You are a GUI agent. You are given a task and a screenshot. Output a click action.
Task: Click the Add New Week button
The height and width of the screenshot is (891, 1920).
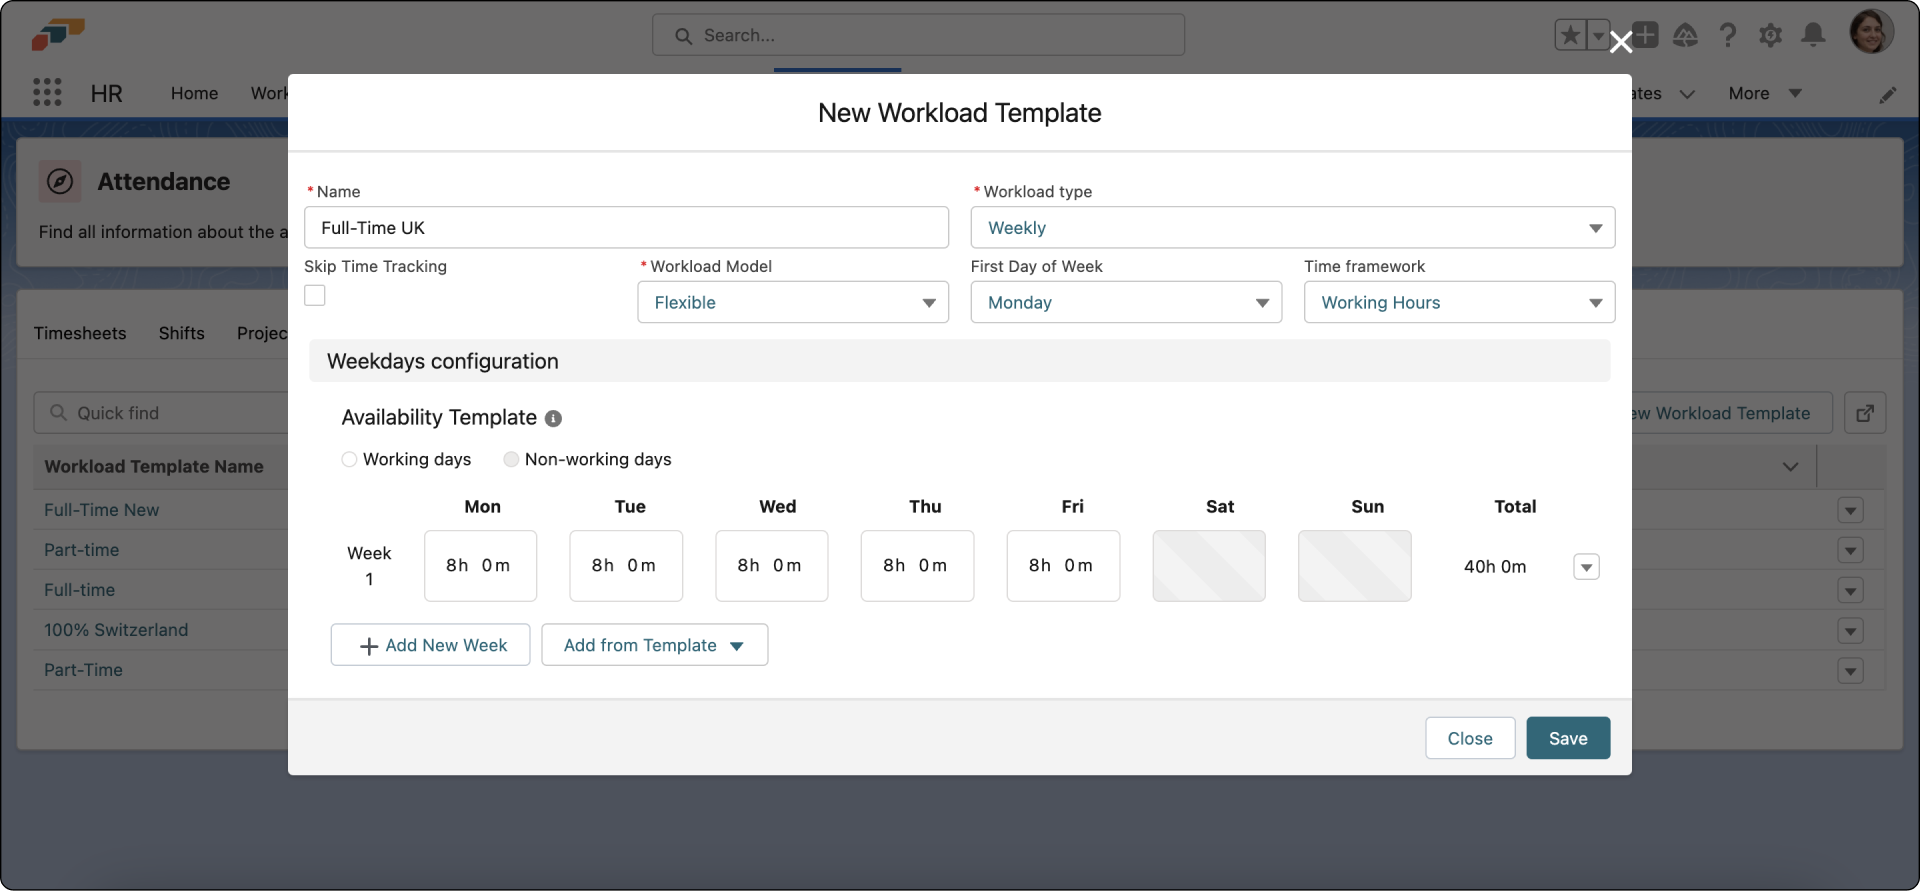(x=430, y=645)
